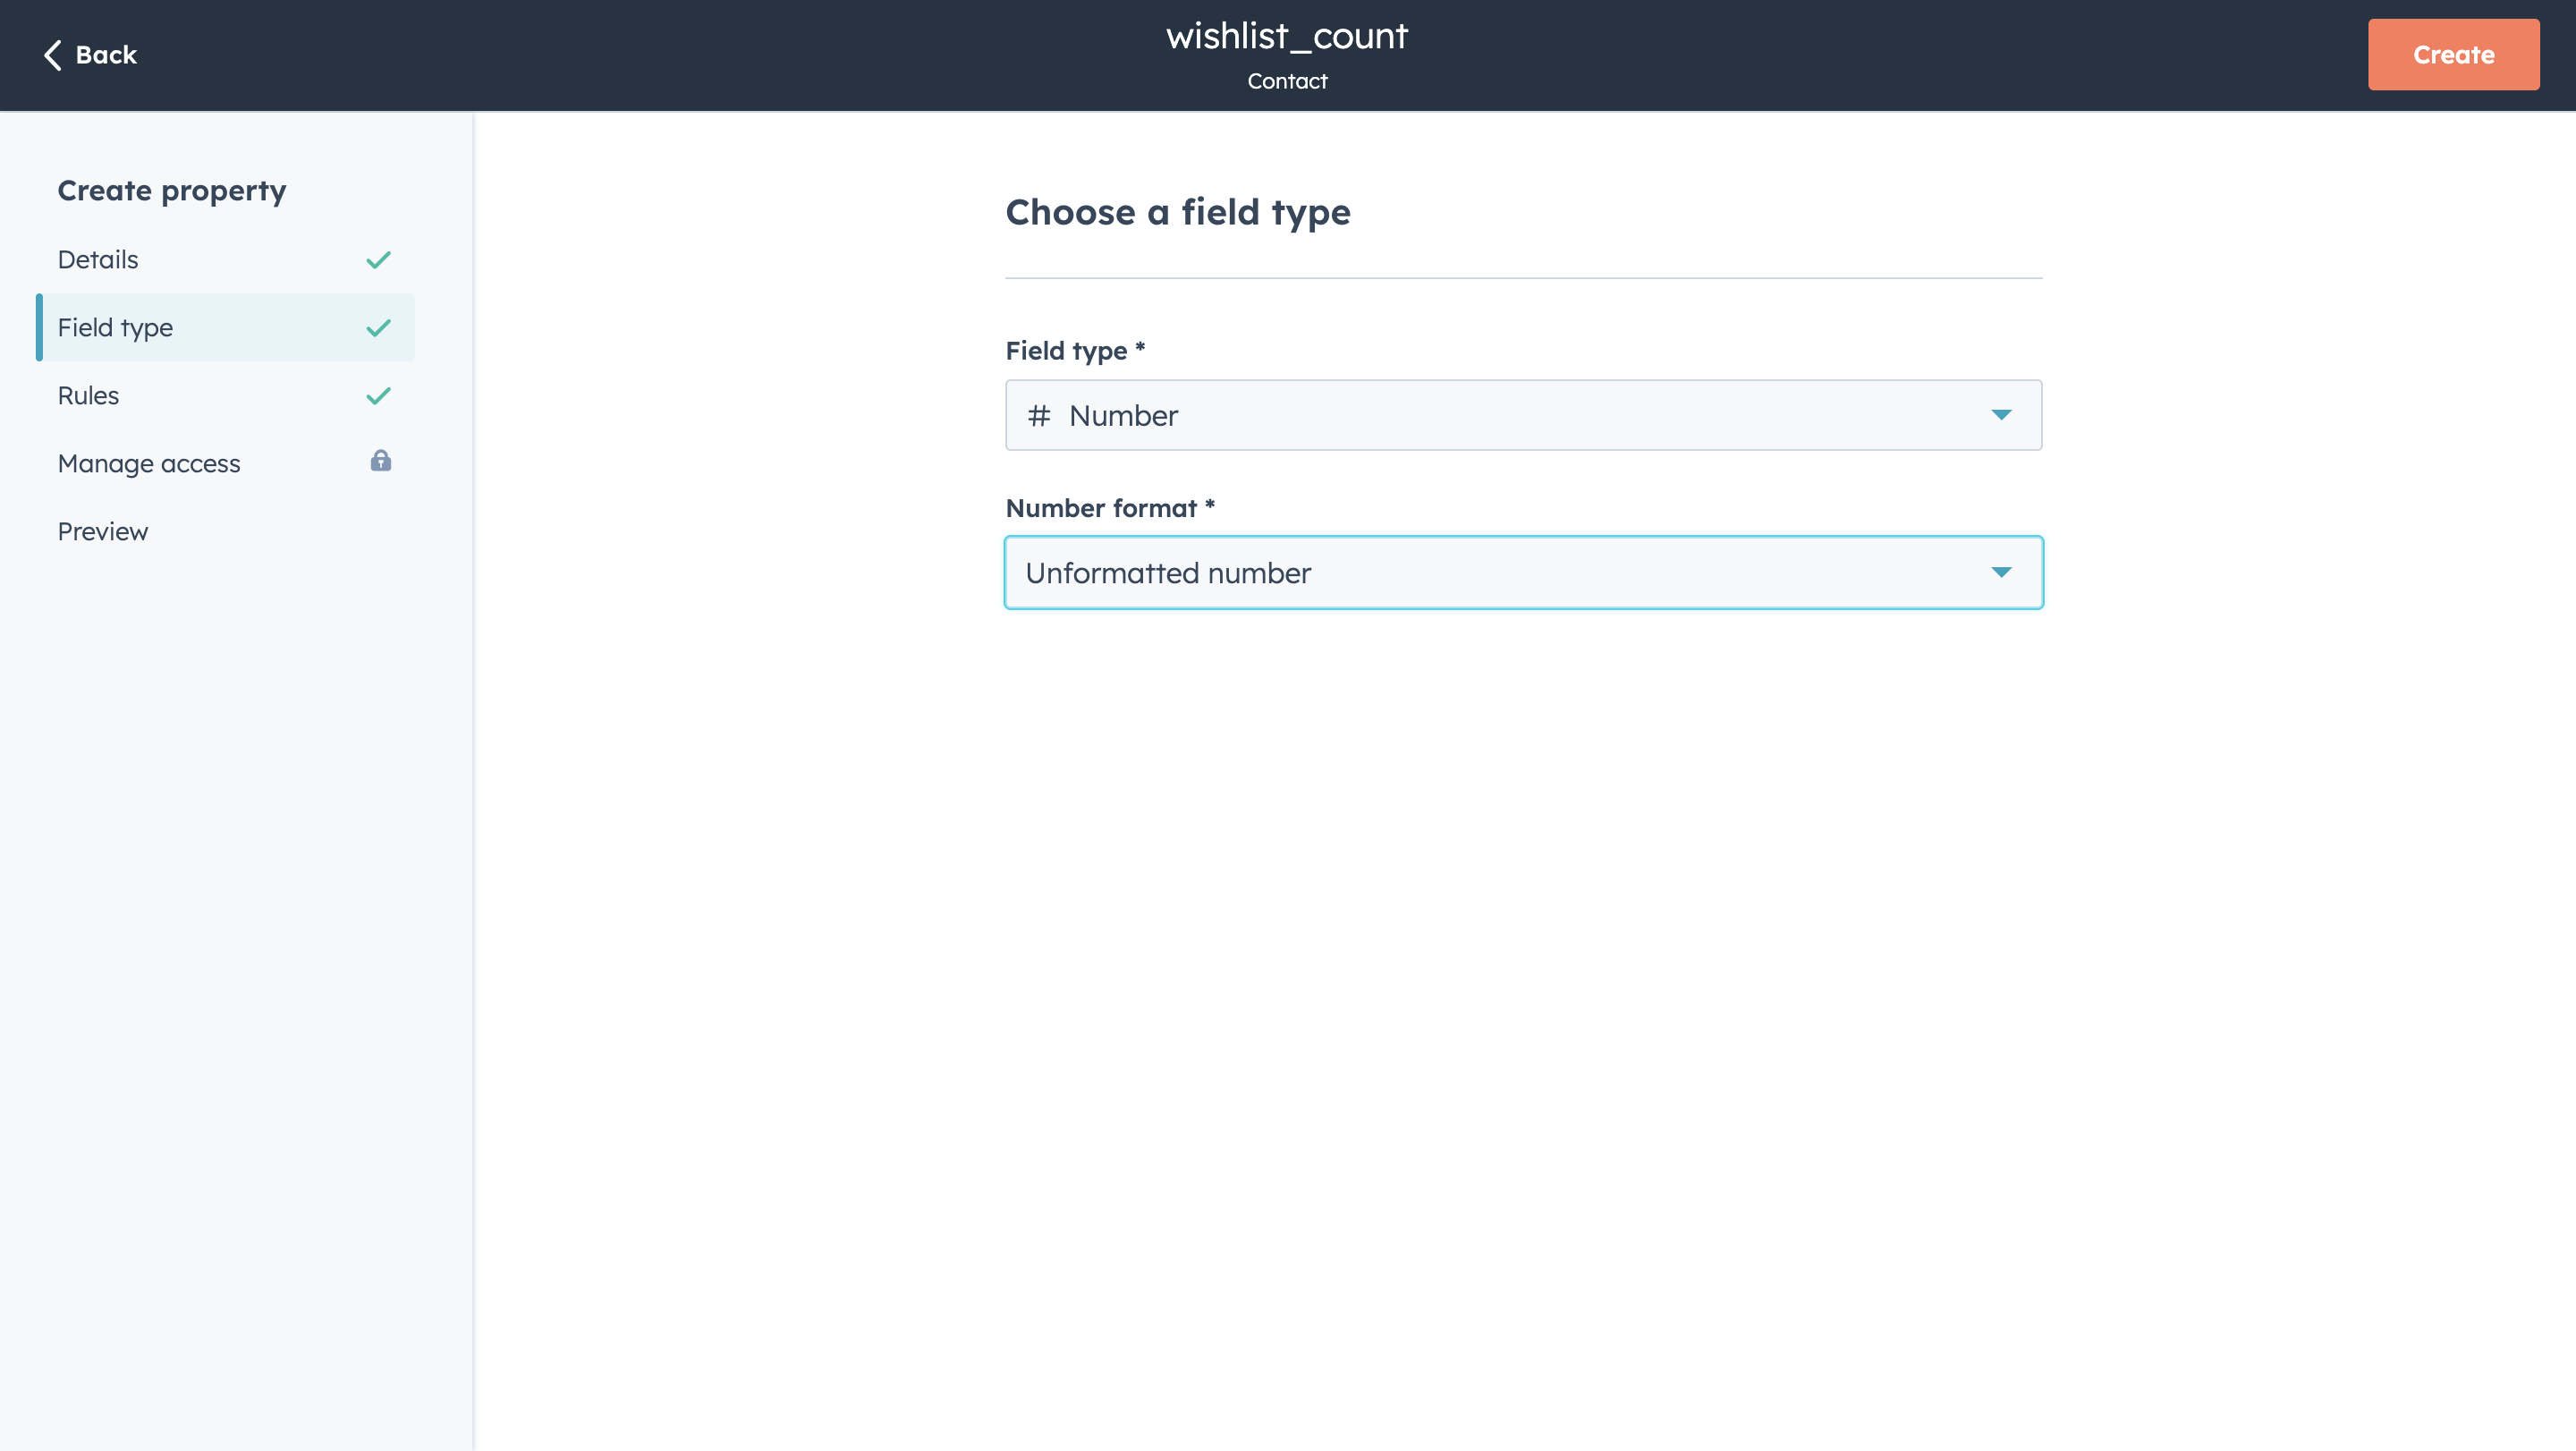
Task: Click the wishlist_count property title
Action: click(1286, 36)
